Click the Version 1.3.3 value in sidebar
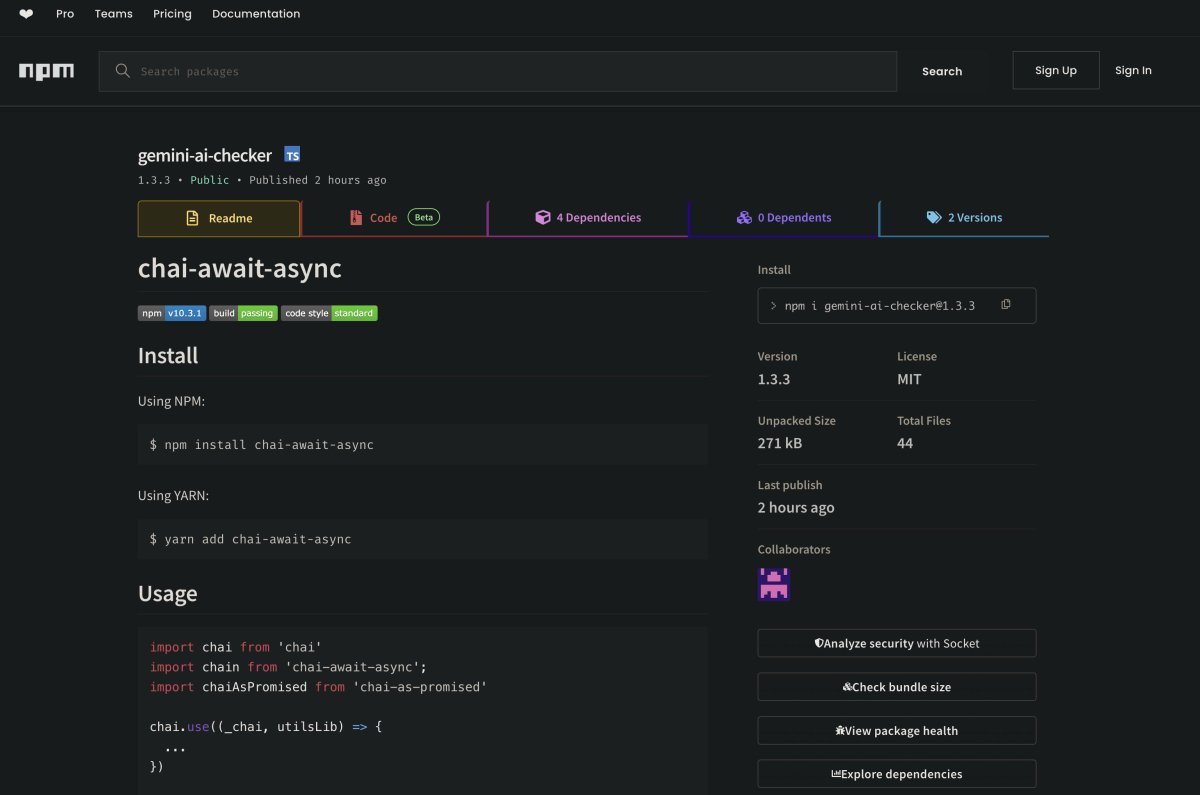 tap(774, 379)
